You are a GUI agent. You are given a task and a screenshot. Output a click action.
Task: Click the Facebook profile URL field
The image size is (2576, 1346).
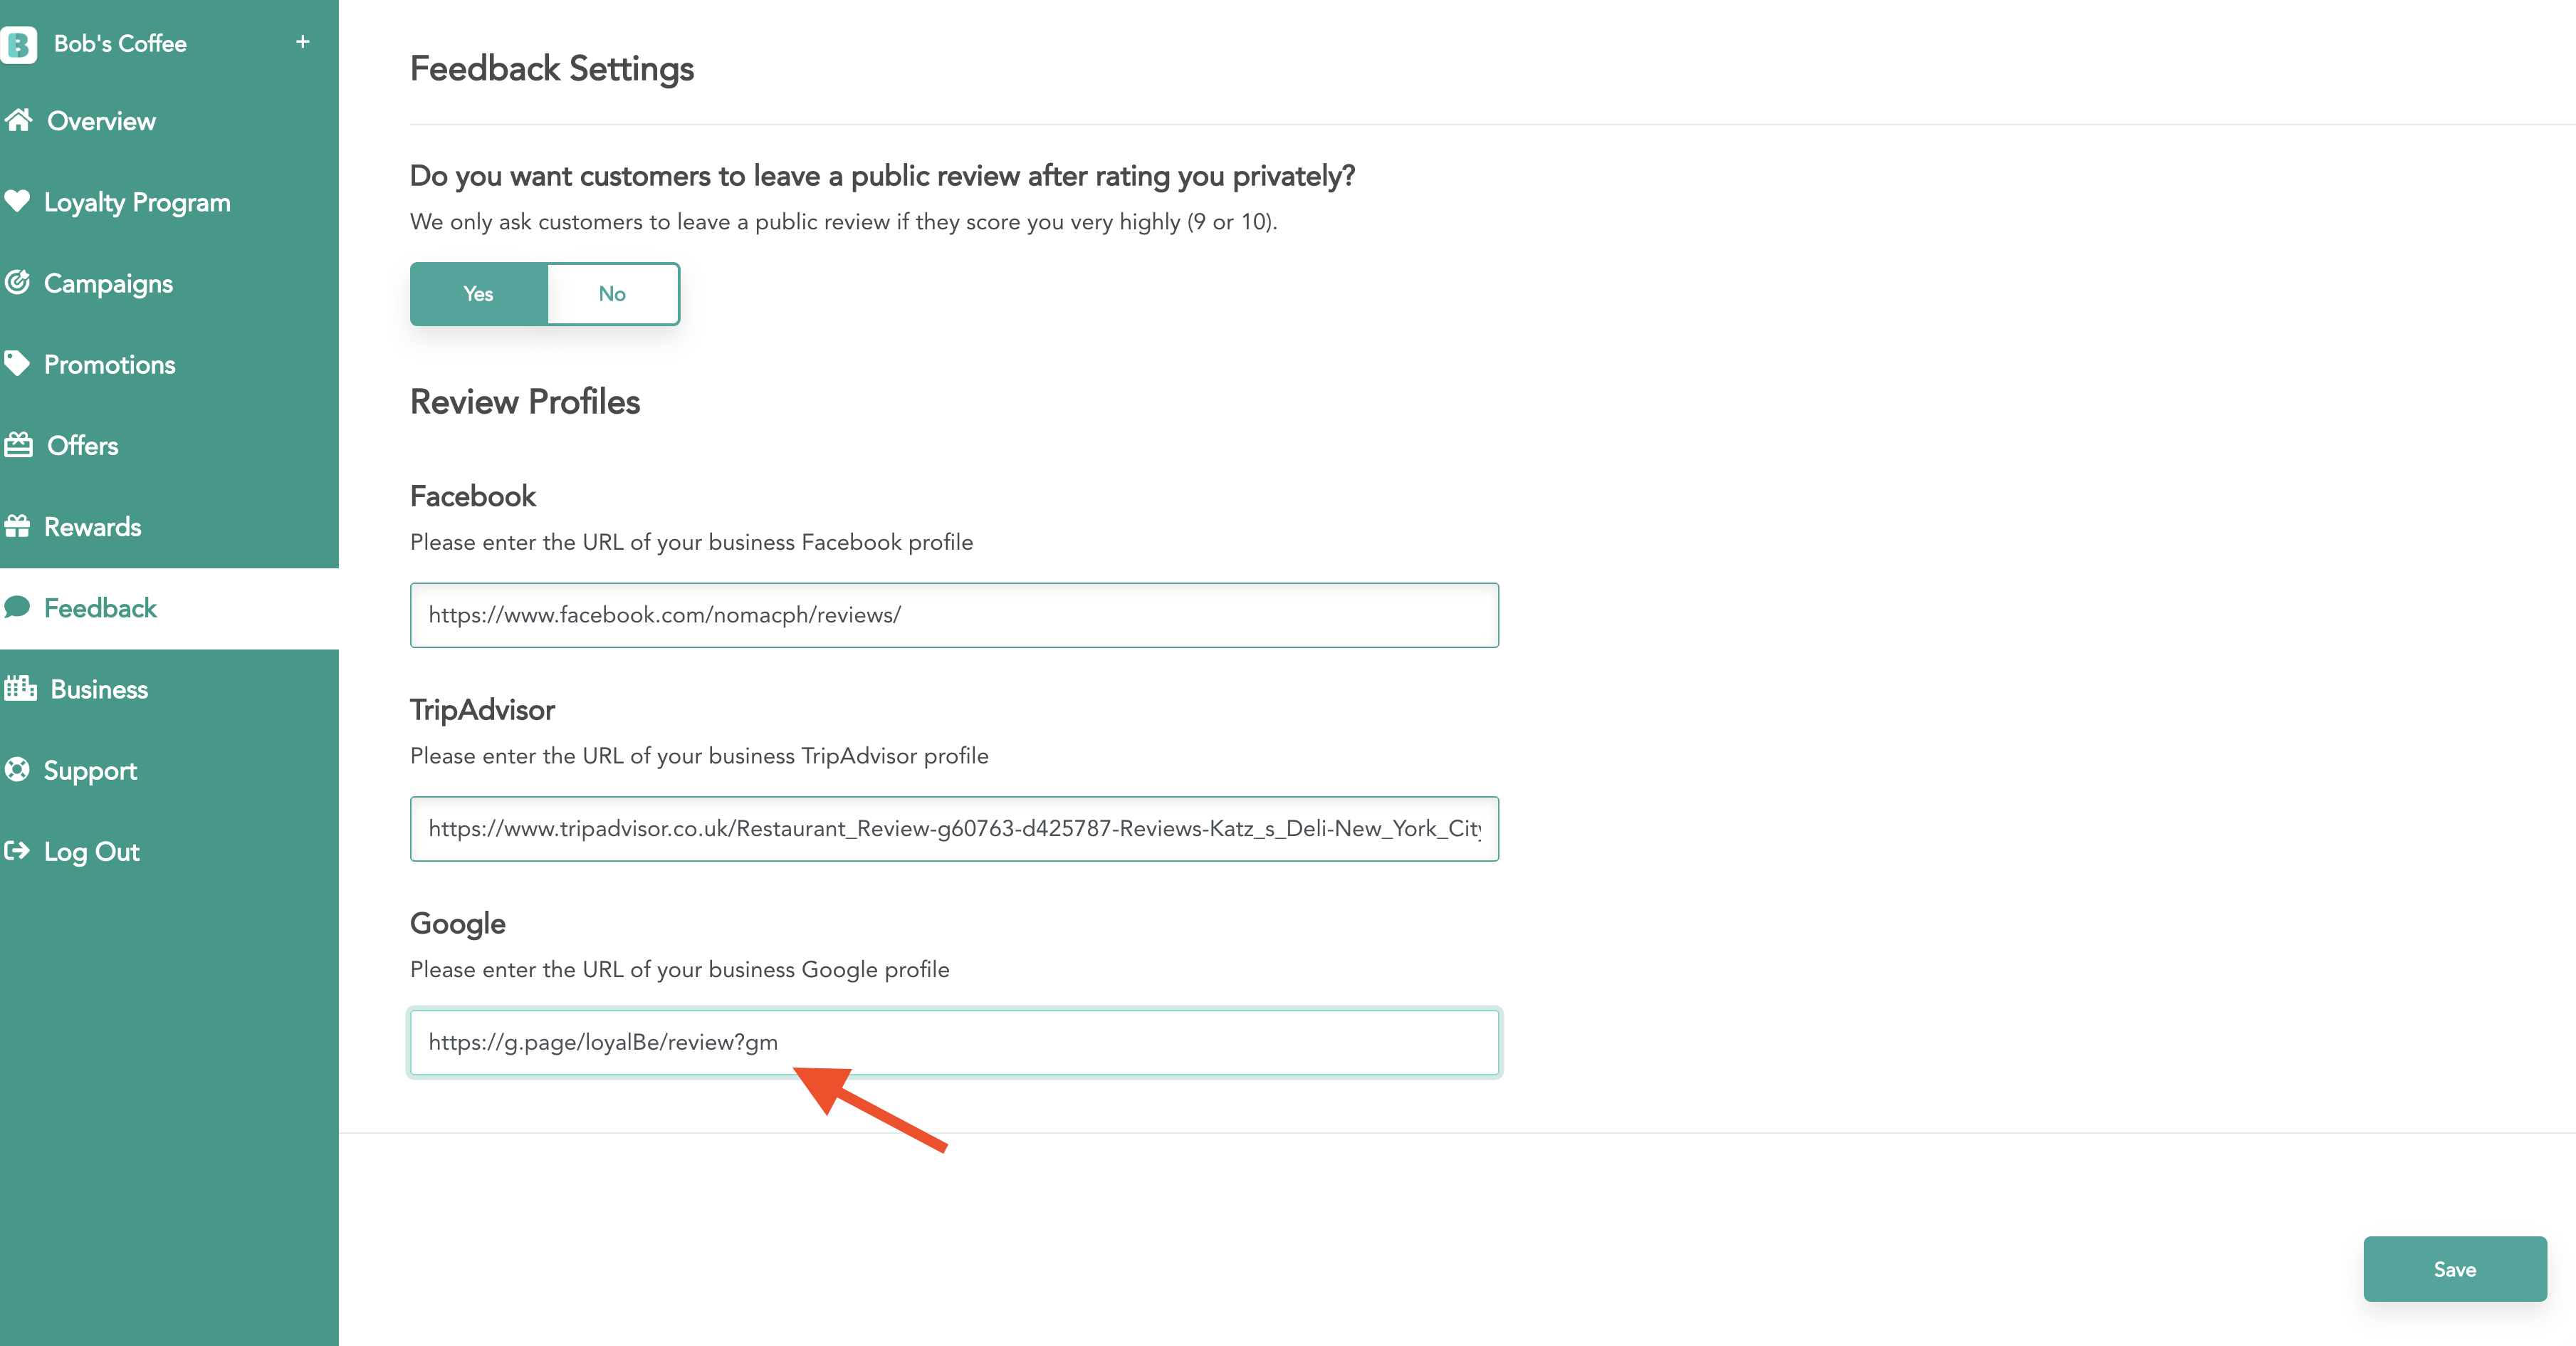[954, 615]
